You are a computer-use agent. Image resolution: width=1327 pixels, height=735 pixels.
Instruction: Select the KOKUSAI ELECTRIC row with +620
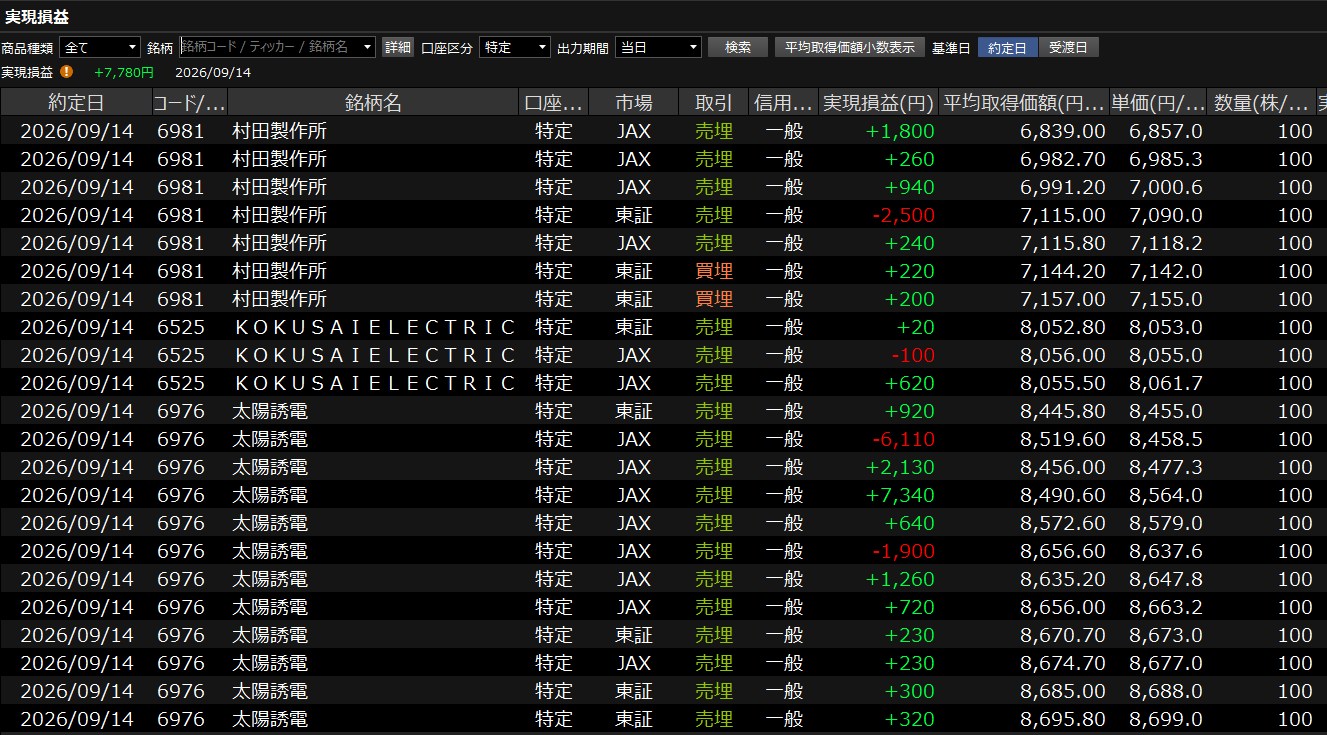663,383
